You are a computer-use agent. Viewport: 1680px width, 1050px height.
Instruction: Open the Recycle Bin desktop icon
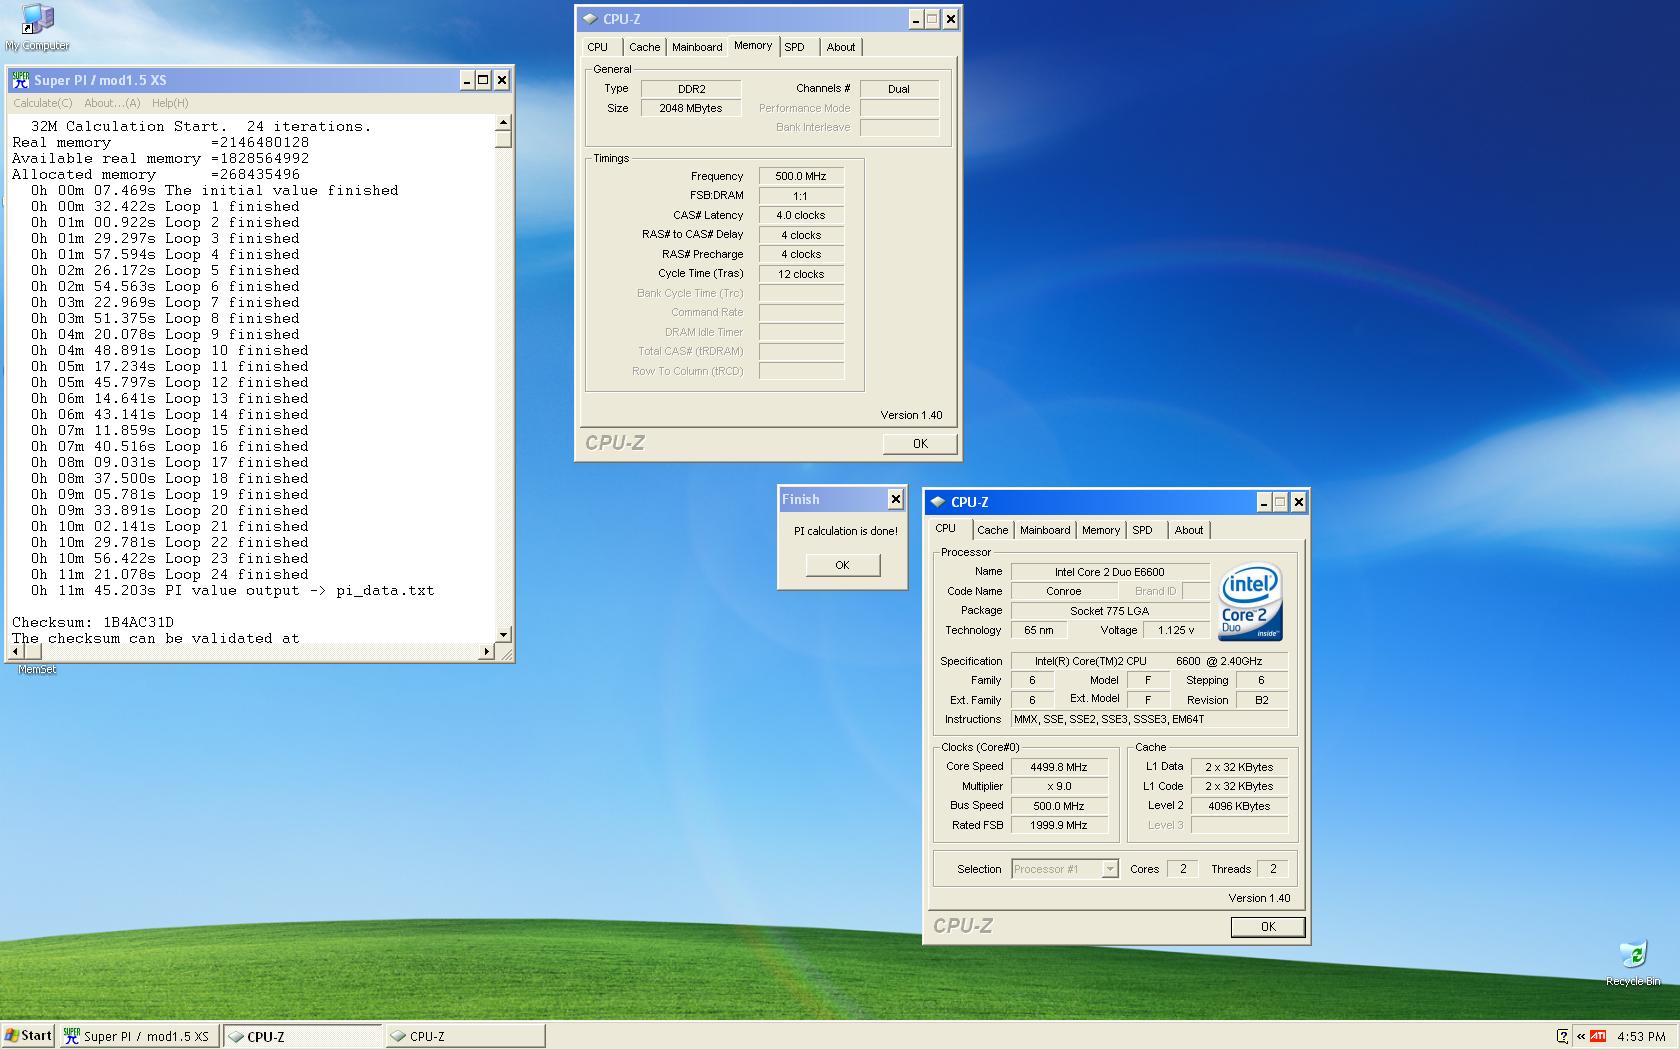tap(1633, 963)
